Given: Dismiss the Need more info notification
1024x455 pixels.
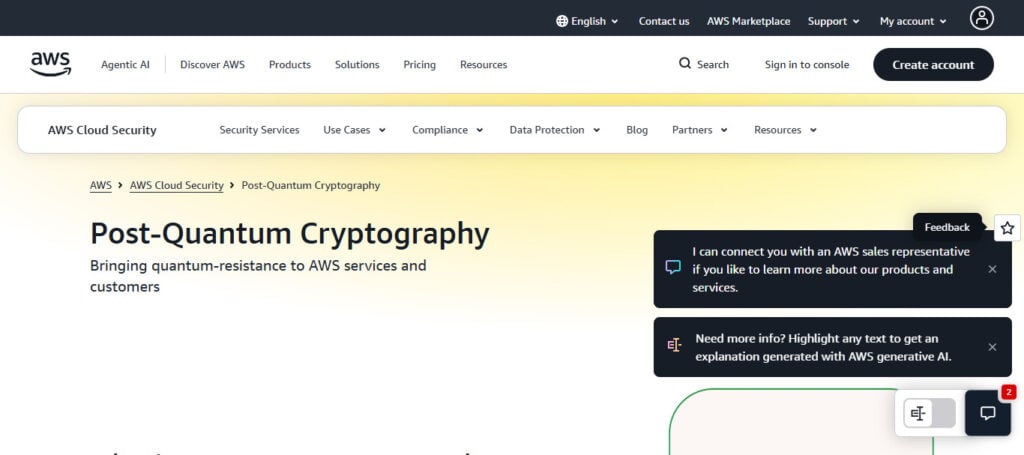Looking at the screenshot, I should [992, 347].
